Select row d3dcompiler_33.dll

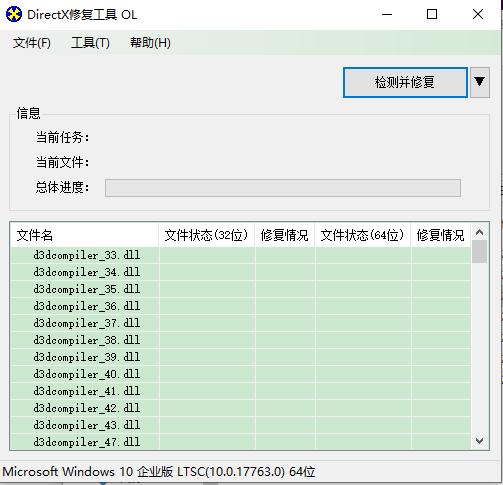coord(241,255)
